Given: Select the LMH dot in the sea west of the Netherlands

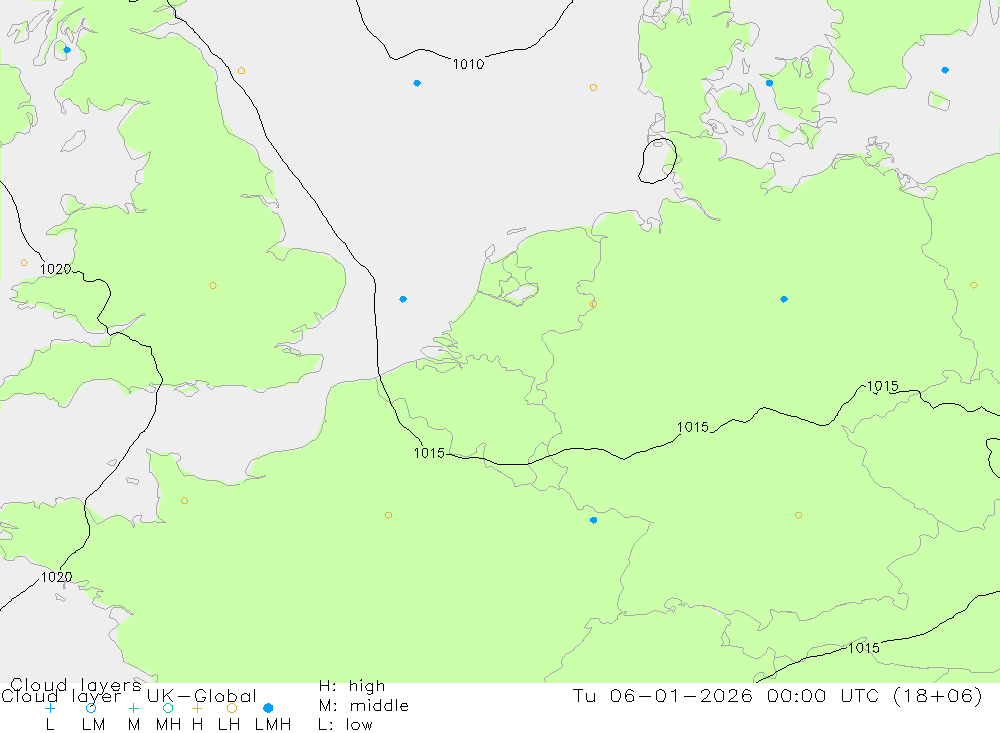Looking at the screenshot, I should point(403,299).
